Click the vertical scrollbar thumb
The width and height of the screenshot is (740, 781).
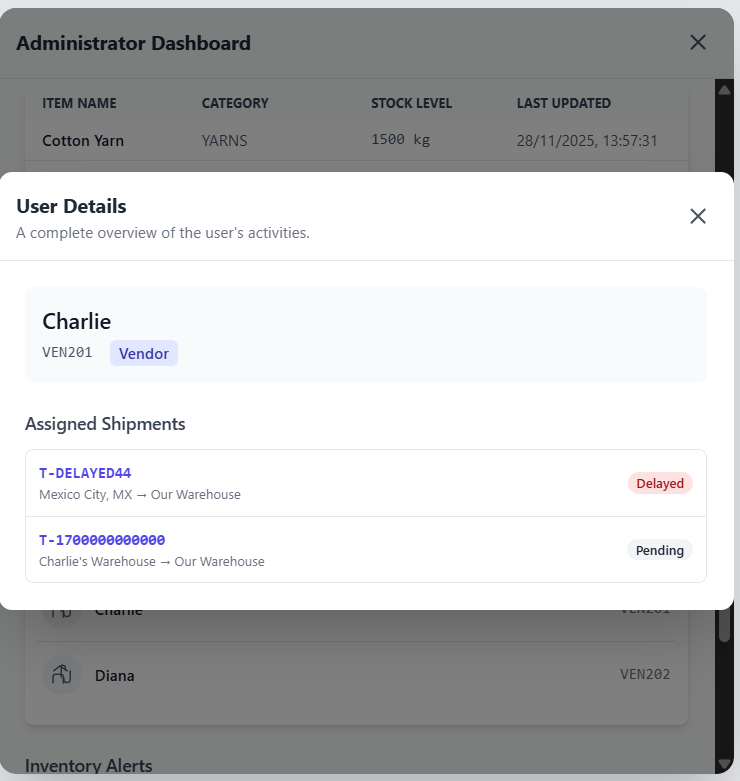tap(724, 622)
